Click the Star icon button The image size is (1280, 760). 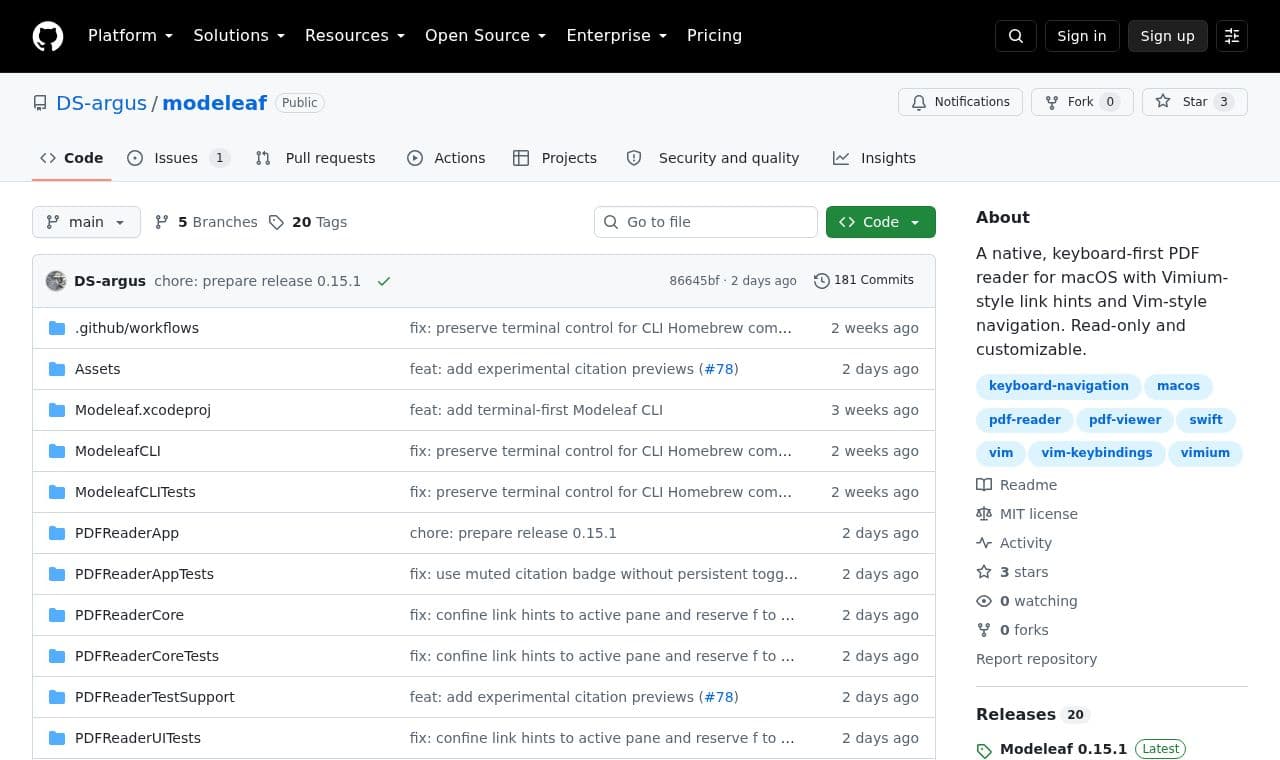[x=1163, y=101]
